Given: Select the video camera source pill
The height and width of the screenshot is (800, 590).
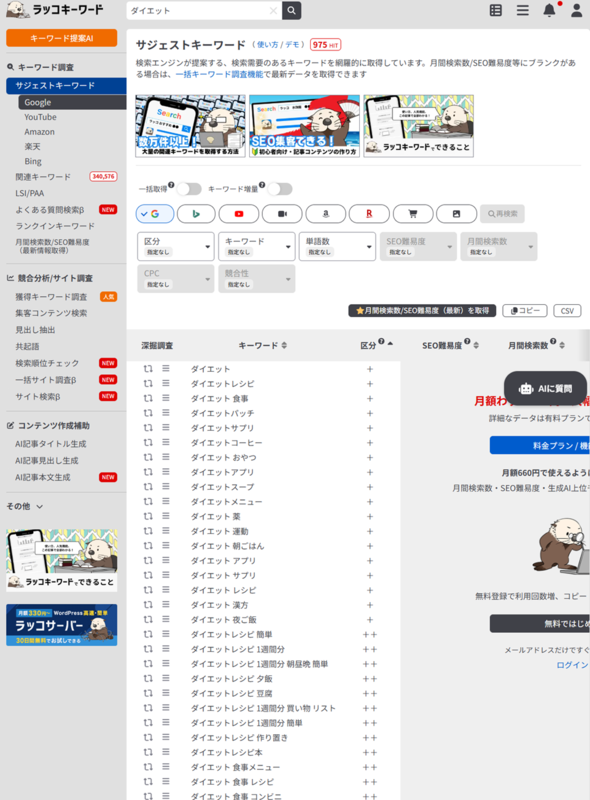Looking at the screenshot, I should [282, 214].
